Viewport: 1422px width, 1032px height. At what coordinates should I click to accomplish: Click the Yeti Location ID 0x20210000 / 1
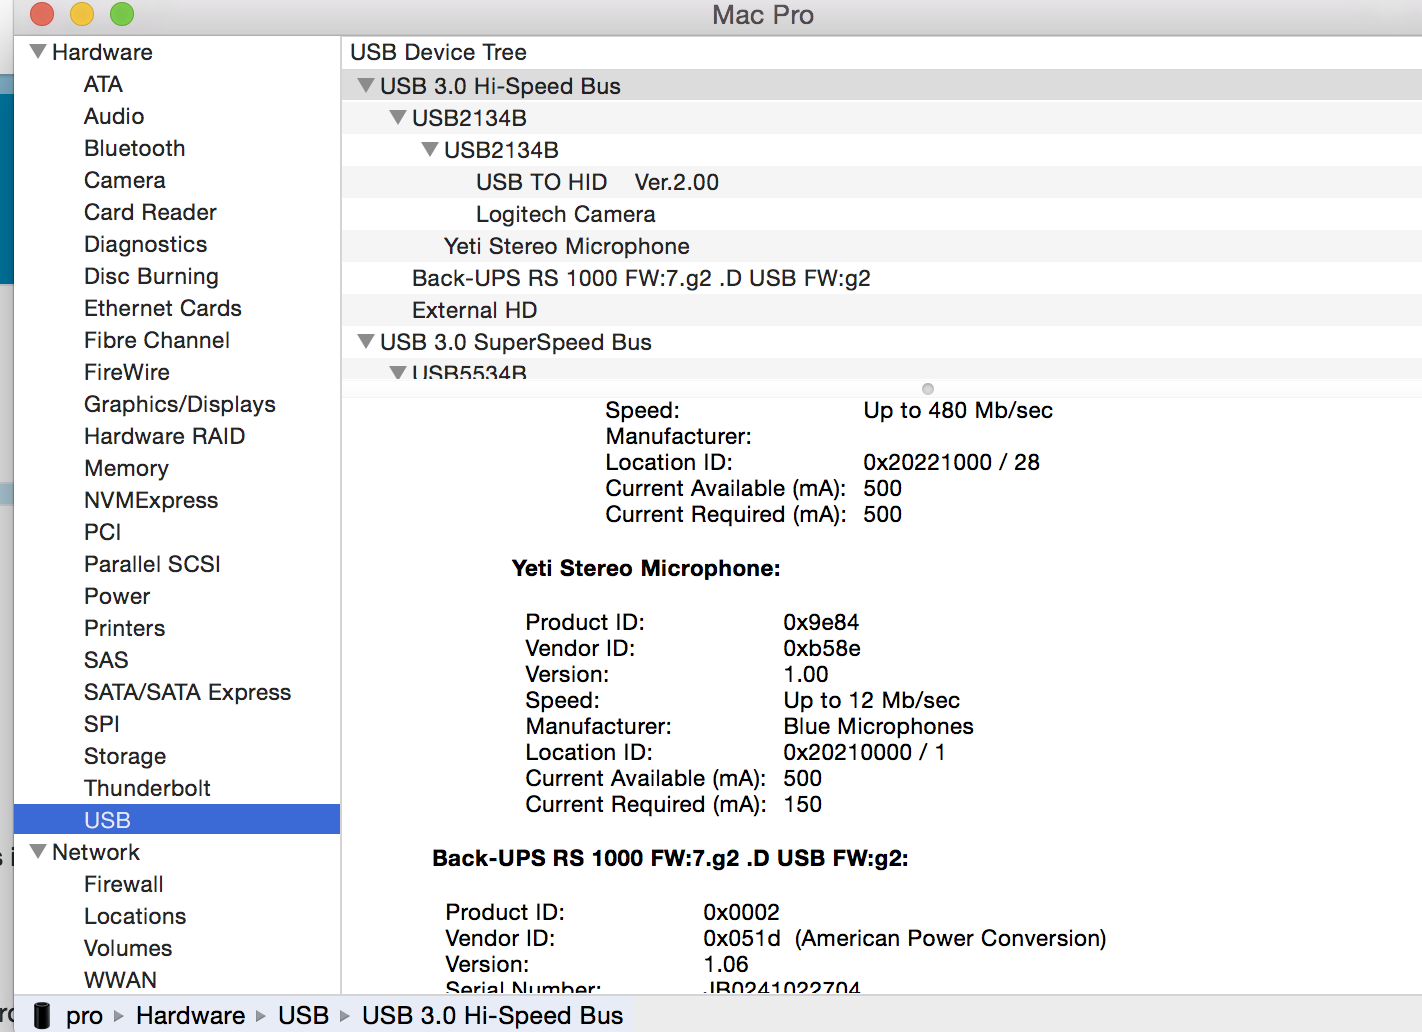(x=865, y=752)
